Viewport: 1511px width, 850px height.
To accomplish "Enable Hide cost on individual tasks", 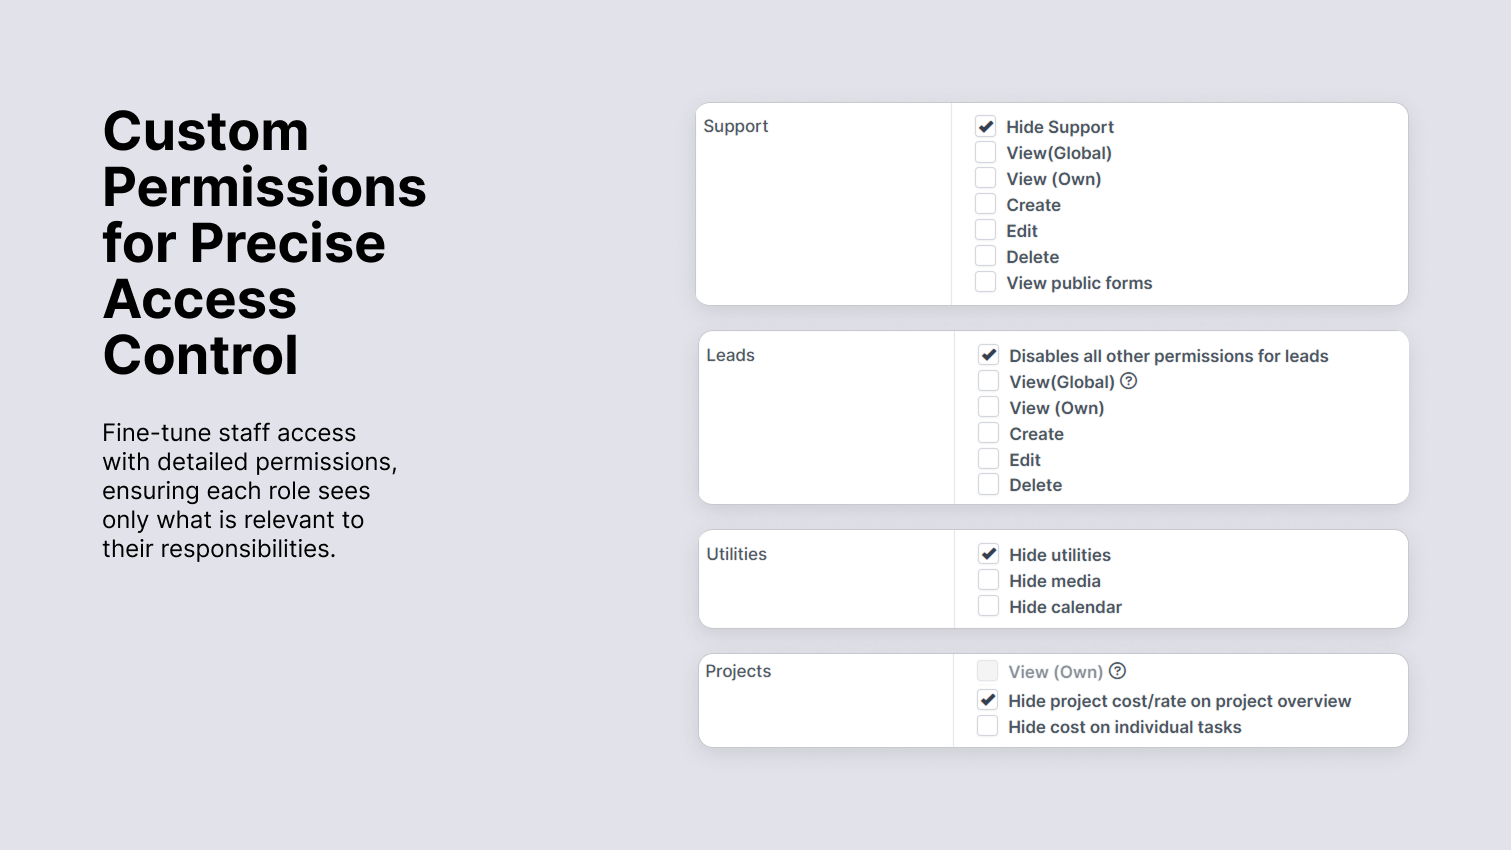I will (988, 725).
